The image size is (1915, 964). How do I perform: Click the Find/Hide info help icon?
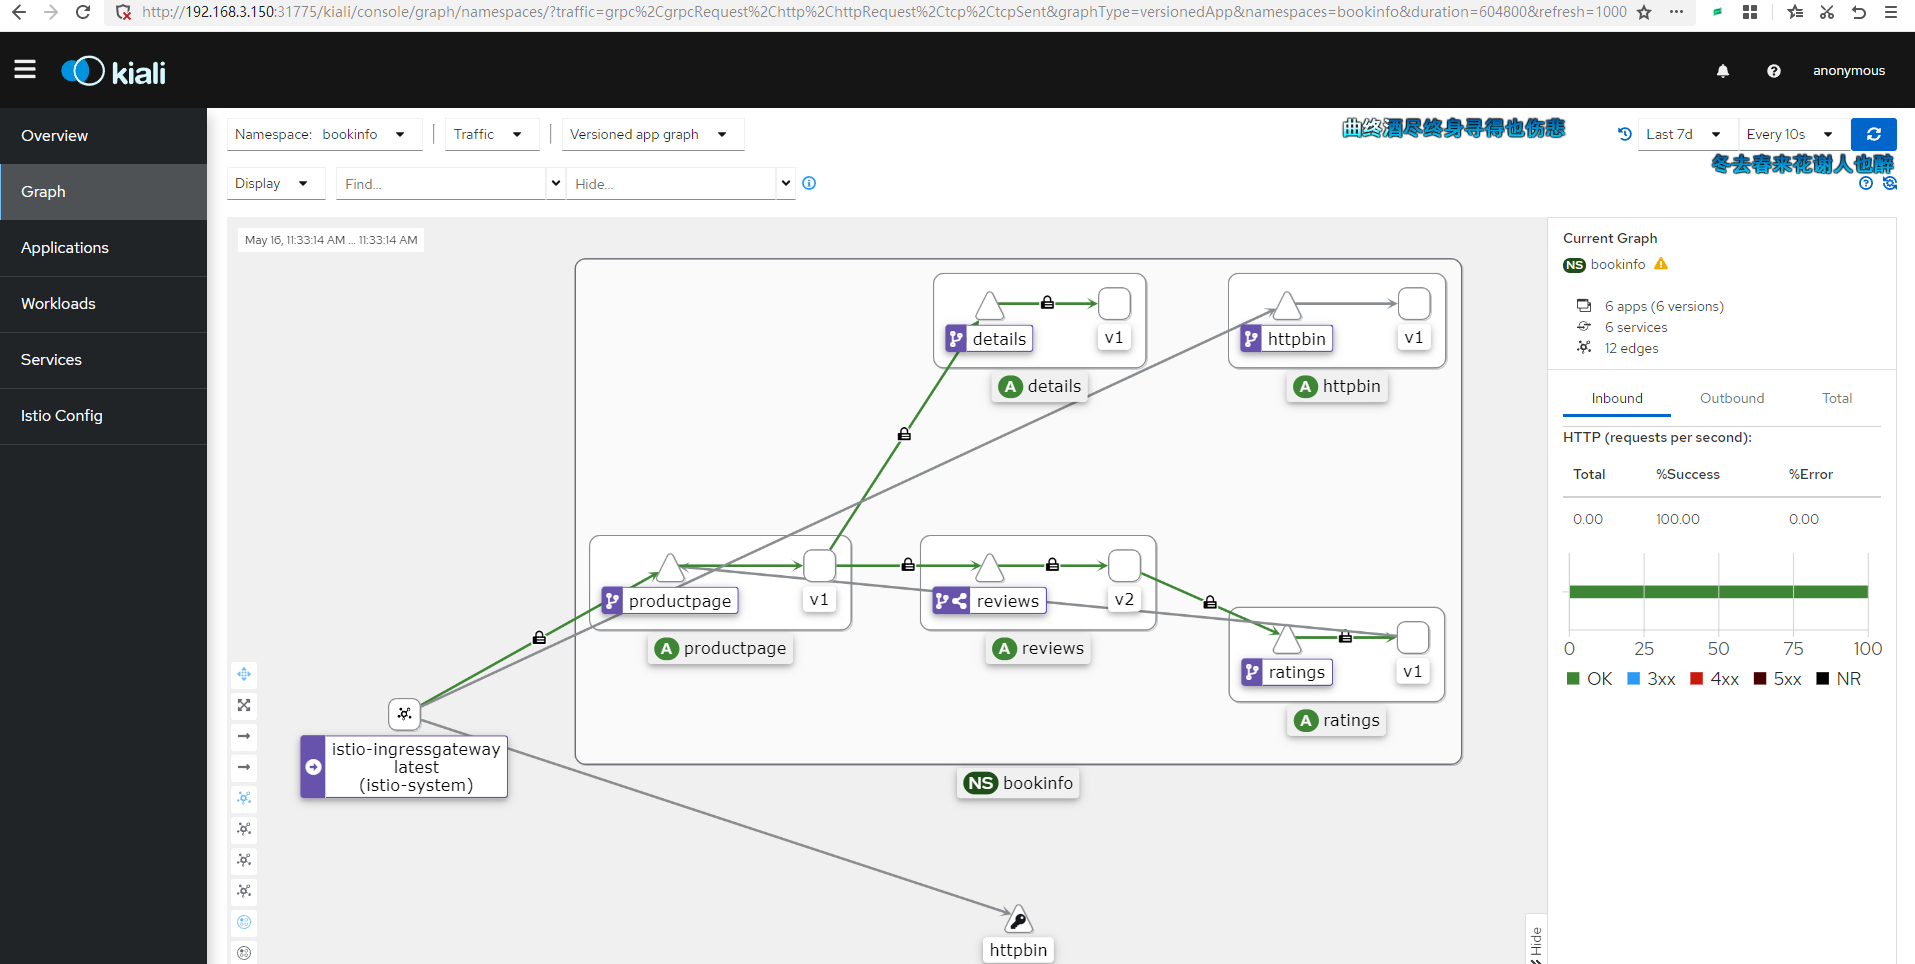(809, 183)
